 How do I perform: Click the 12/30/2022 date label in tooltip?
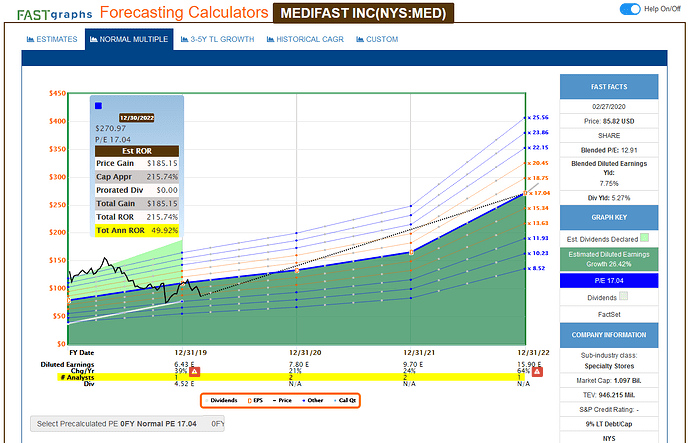pyautogui.click(x=137, y=118)
